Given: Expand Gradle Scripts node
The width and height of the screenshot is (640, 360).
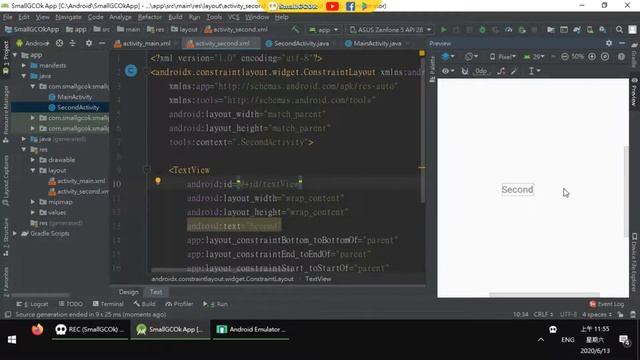Looking at the screenshot, I should (15, 233).
